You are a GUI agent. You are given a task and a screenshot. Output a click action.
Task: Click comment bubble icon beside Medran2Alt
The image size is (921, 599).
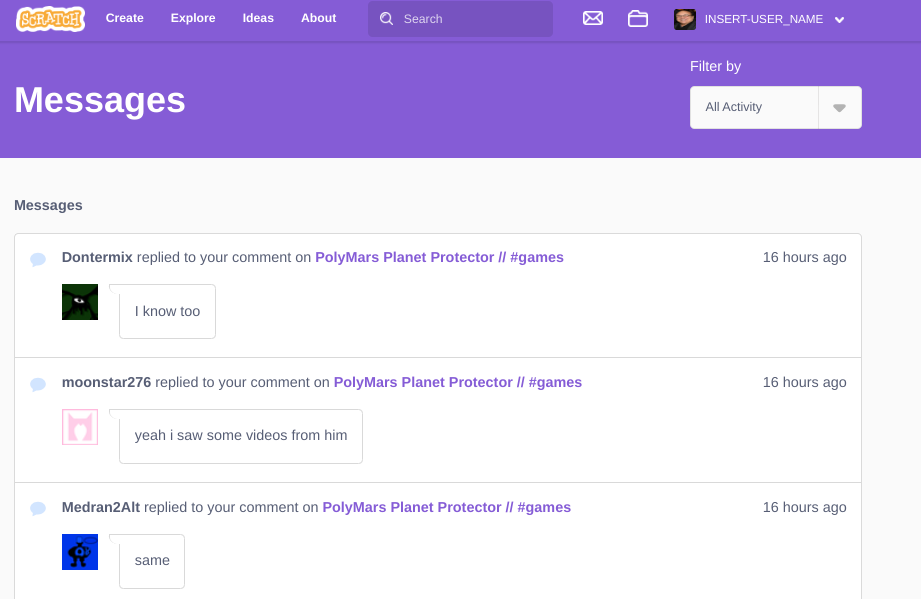[x=38, y=509]
